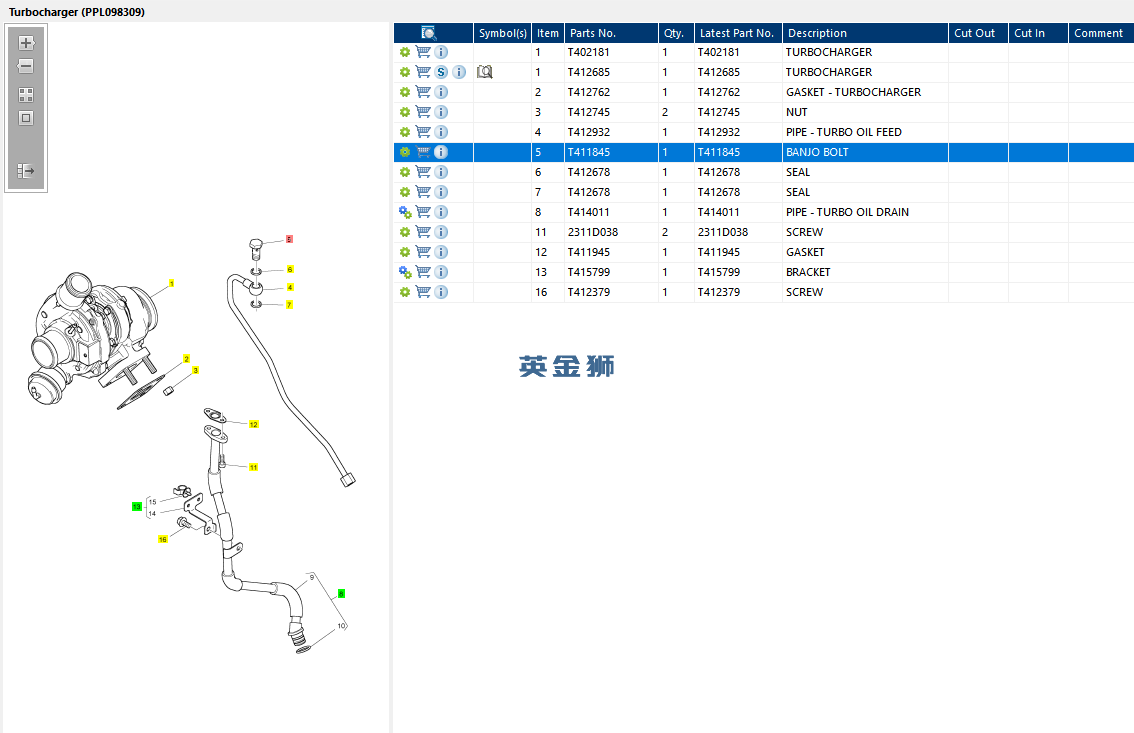Select yellow callout 4 in the diagram

pyautogui.click(x=290, y=288)
